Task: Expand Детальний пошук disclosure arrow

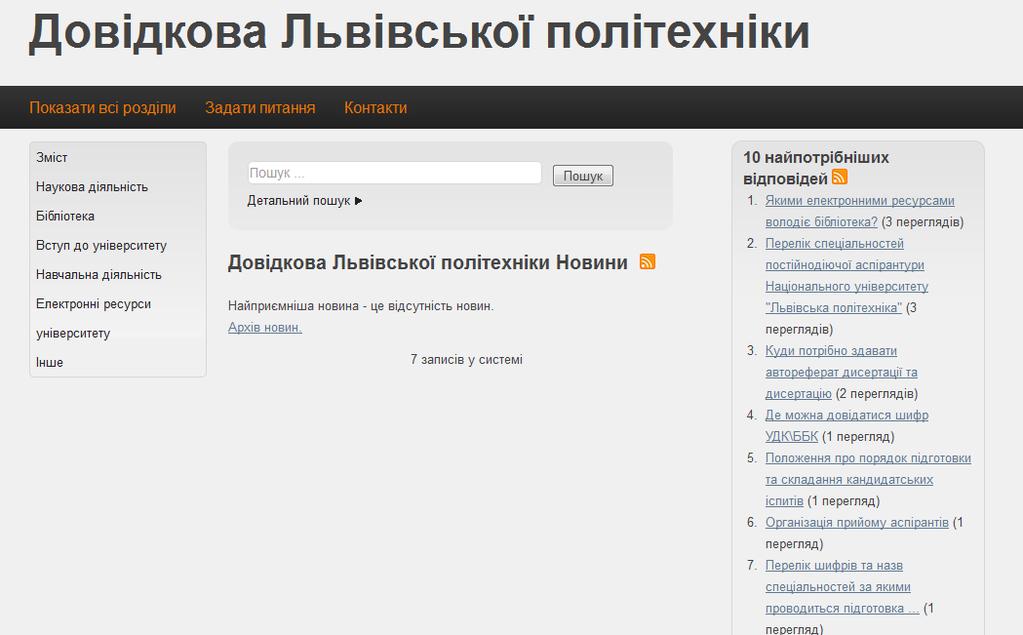Action: point(358,201)
